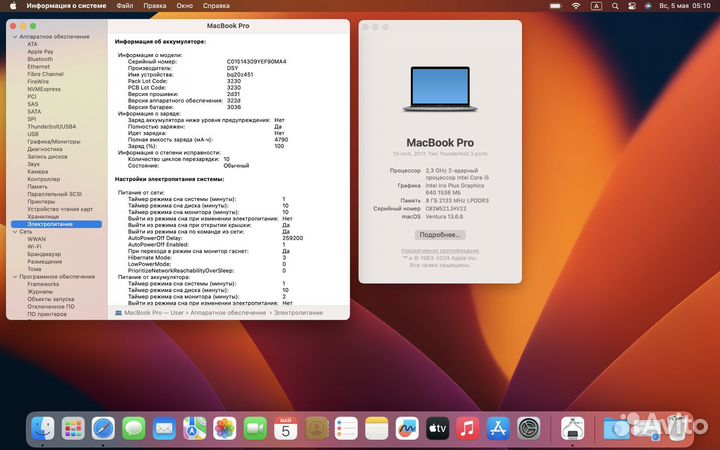Collapse the Аппаратное обеспечение section

pyautogui.click(x=15, y=37)
